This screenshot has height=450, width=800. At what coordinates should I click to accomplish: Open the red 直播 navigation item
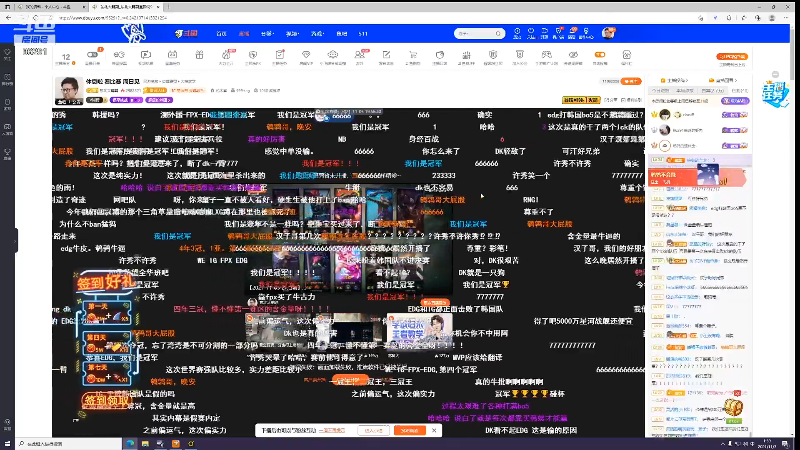tap(244, 34)
